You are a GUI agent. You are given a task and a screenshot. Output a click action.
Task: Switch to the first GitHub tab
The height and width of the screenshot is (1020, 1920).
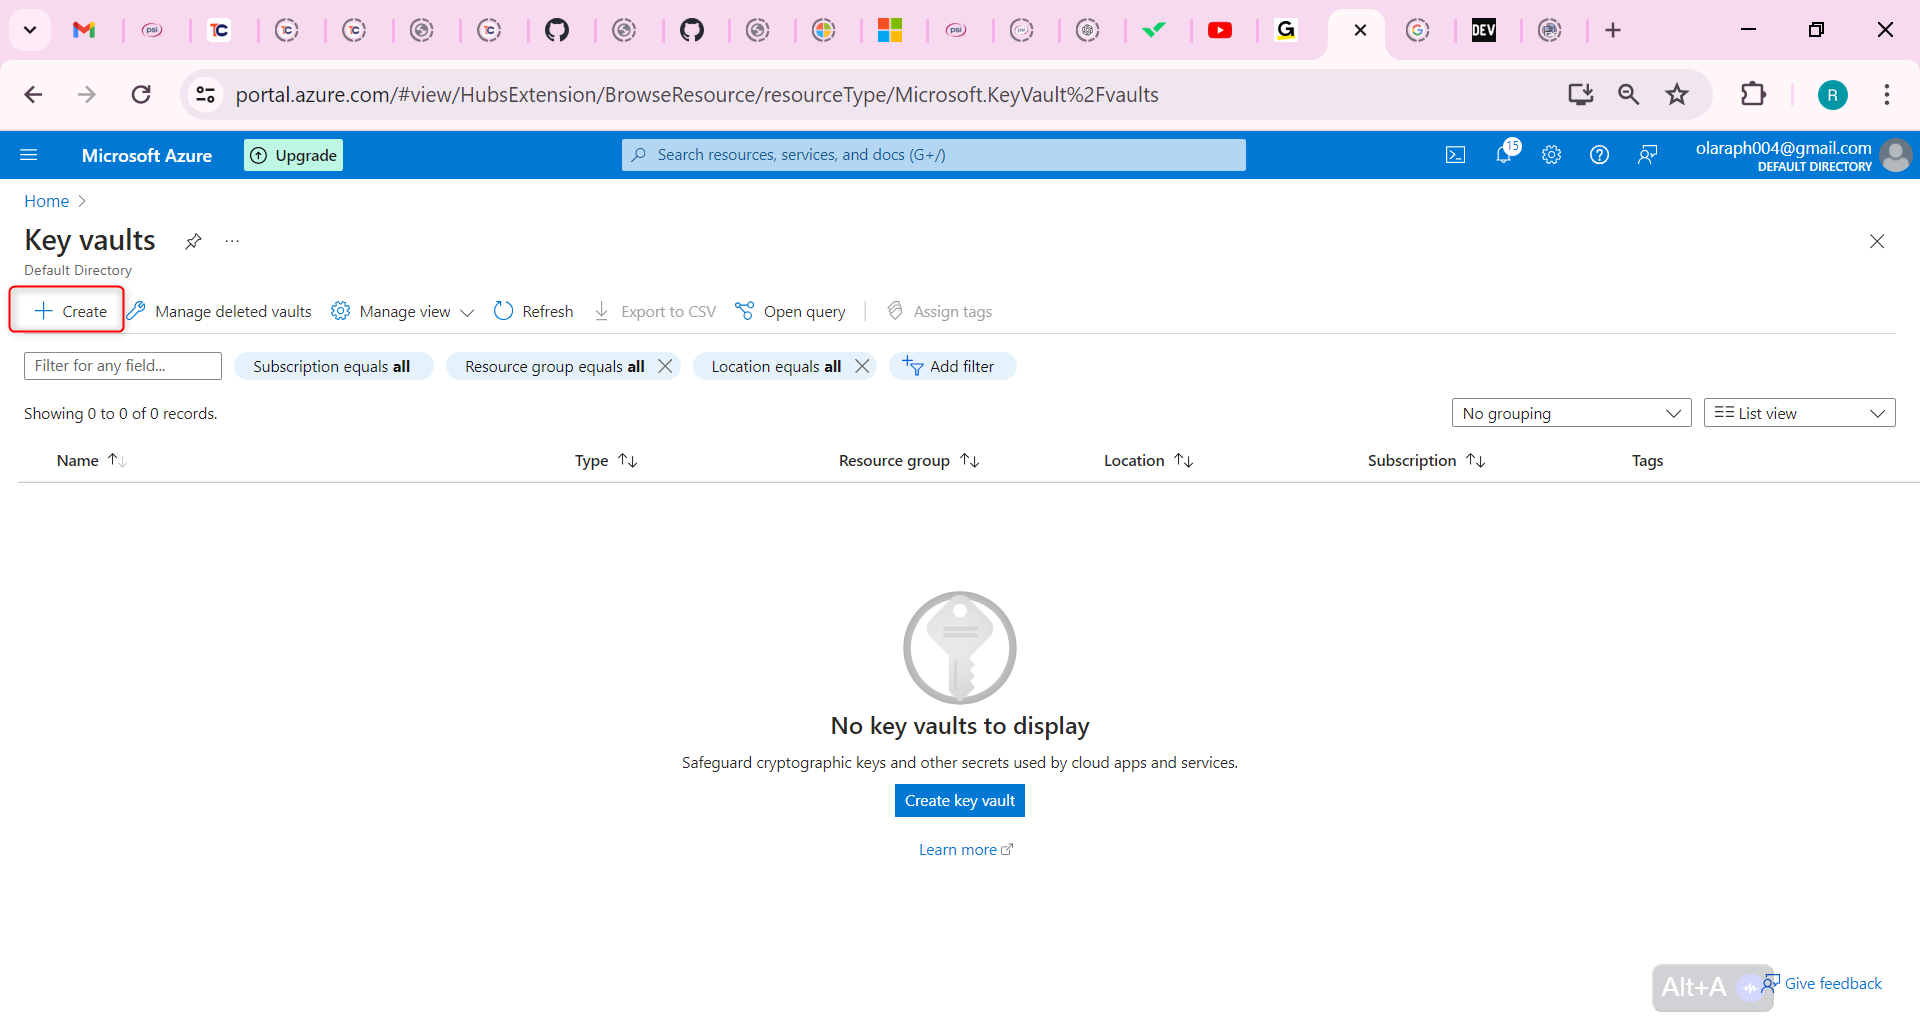[x=557, y=30]
